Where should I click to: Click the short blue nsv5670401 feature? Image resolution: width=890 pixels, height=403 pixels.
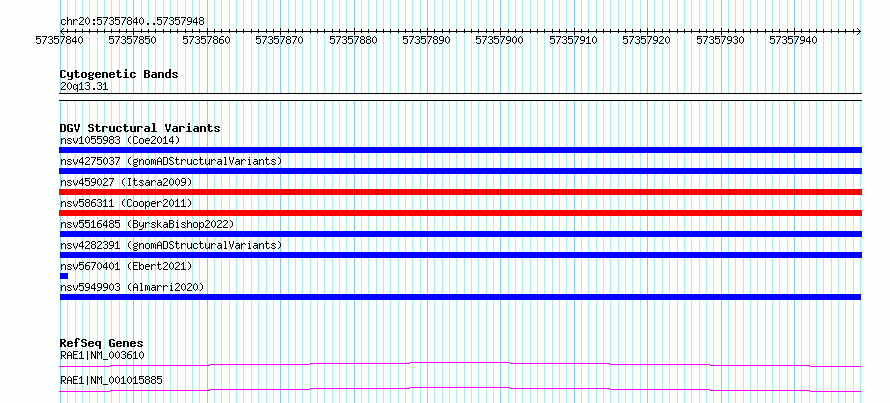pyautogui.click(x=64, y=276)
